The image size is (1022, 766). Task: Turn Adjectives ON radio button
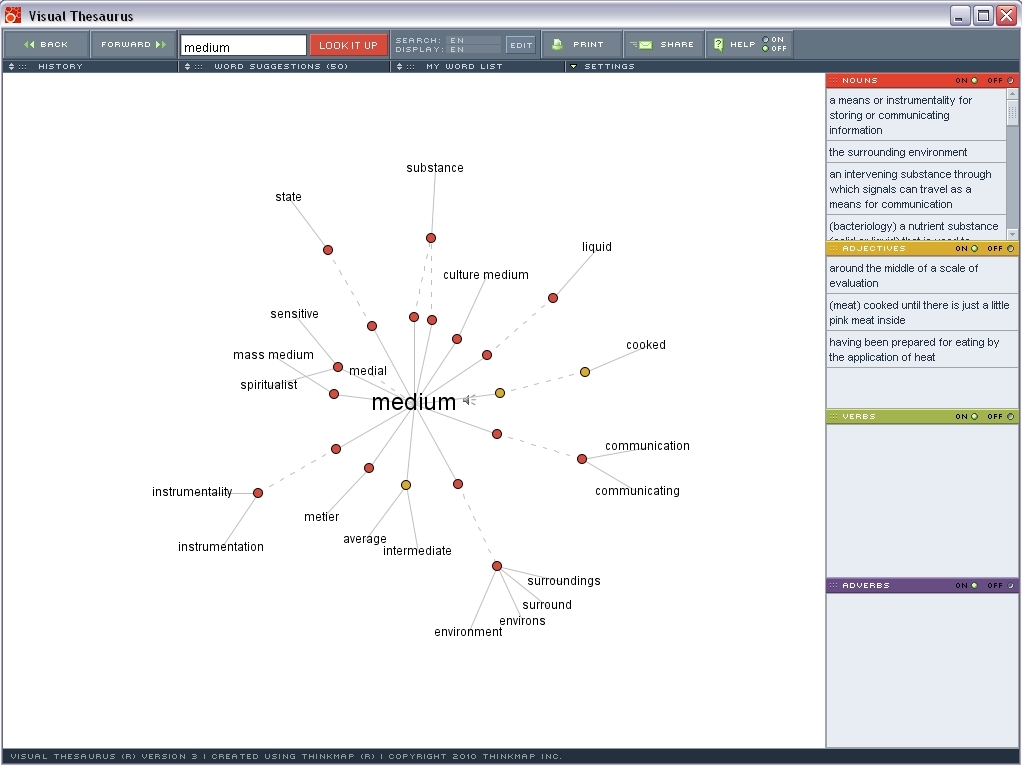tap(974, 248)
